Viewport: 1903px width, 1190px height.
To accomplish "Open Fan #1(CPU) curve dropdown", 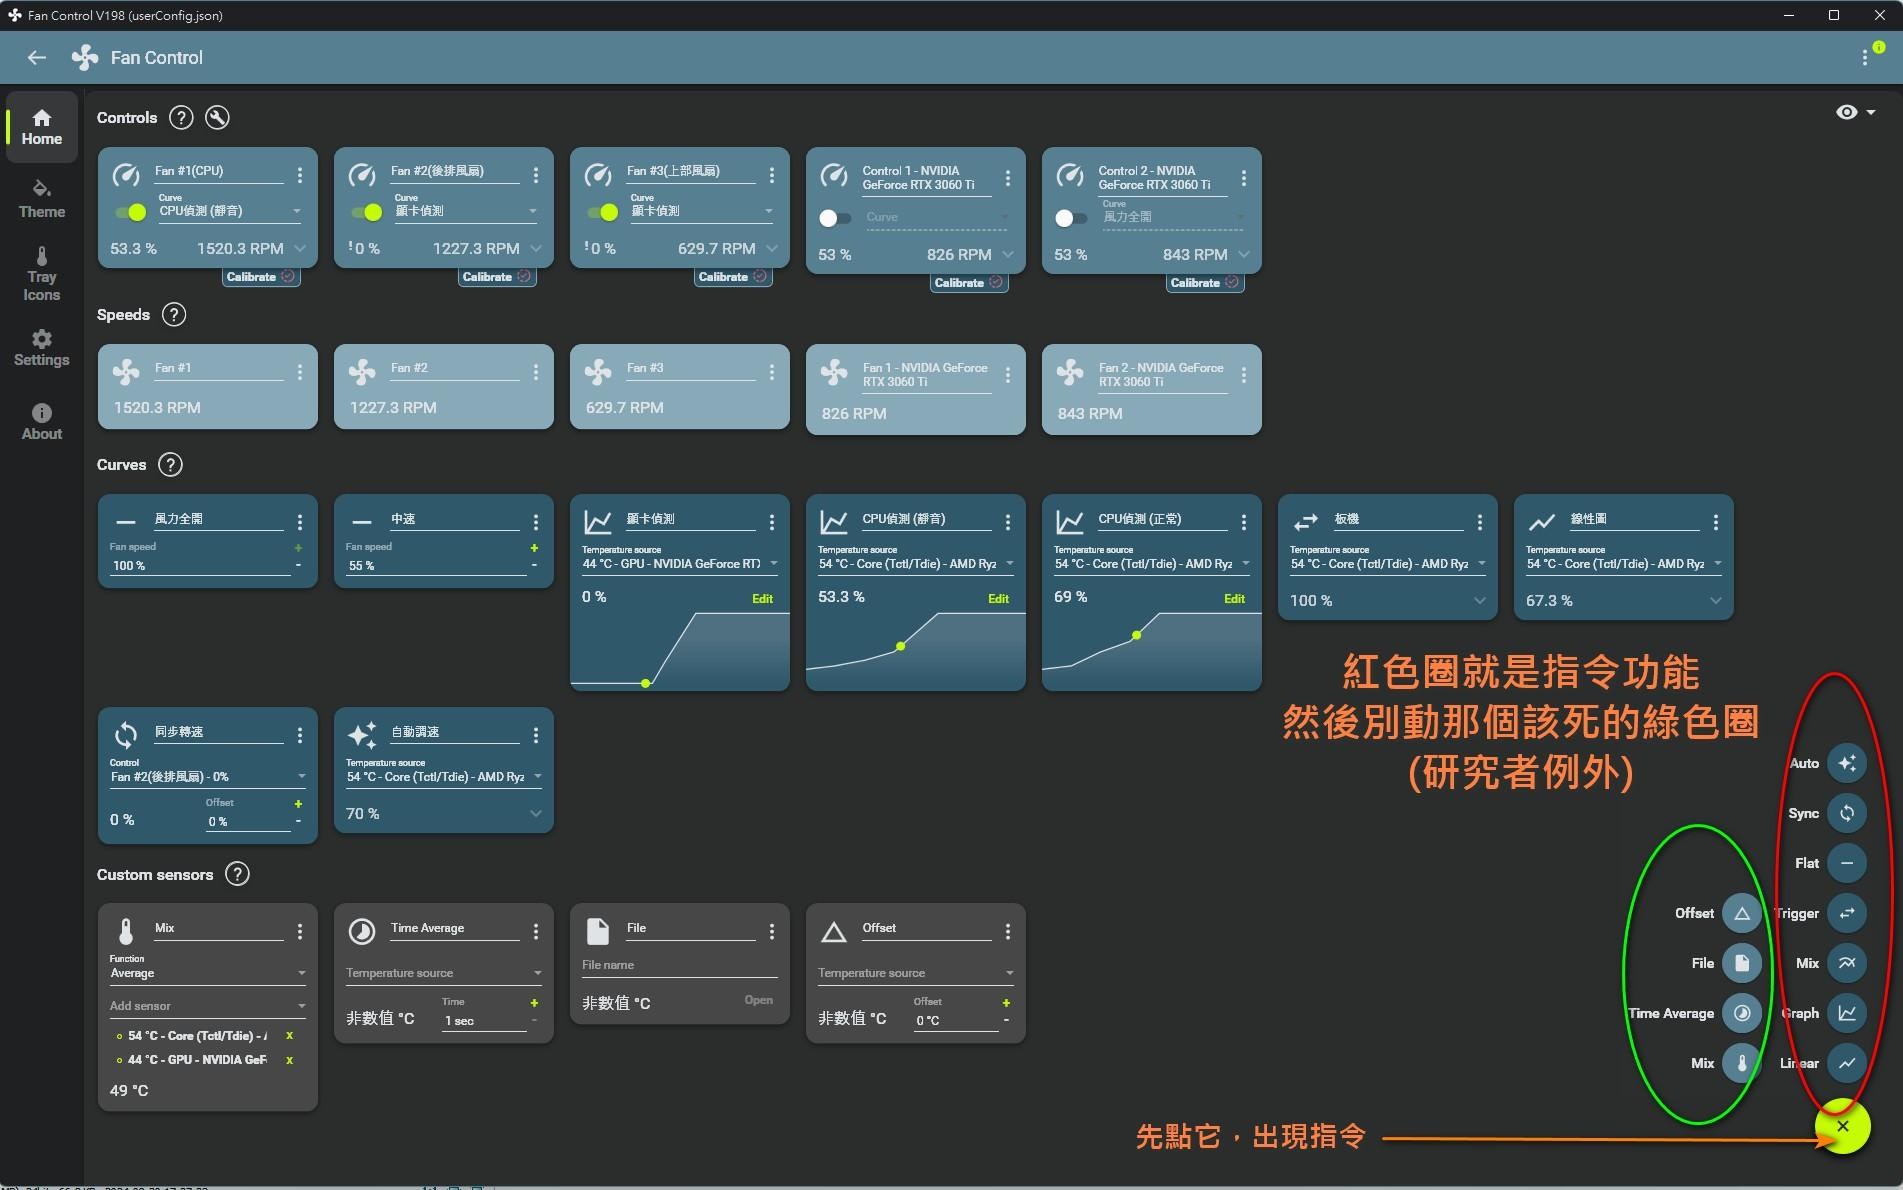I will coord(230,211).
